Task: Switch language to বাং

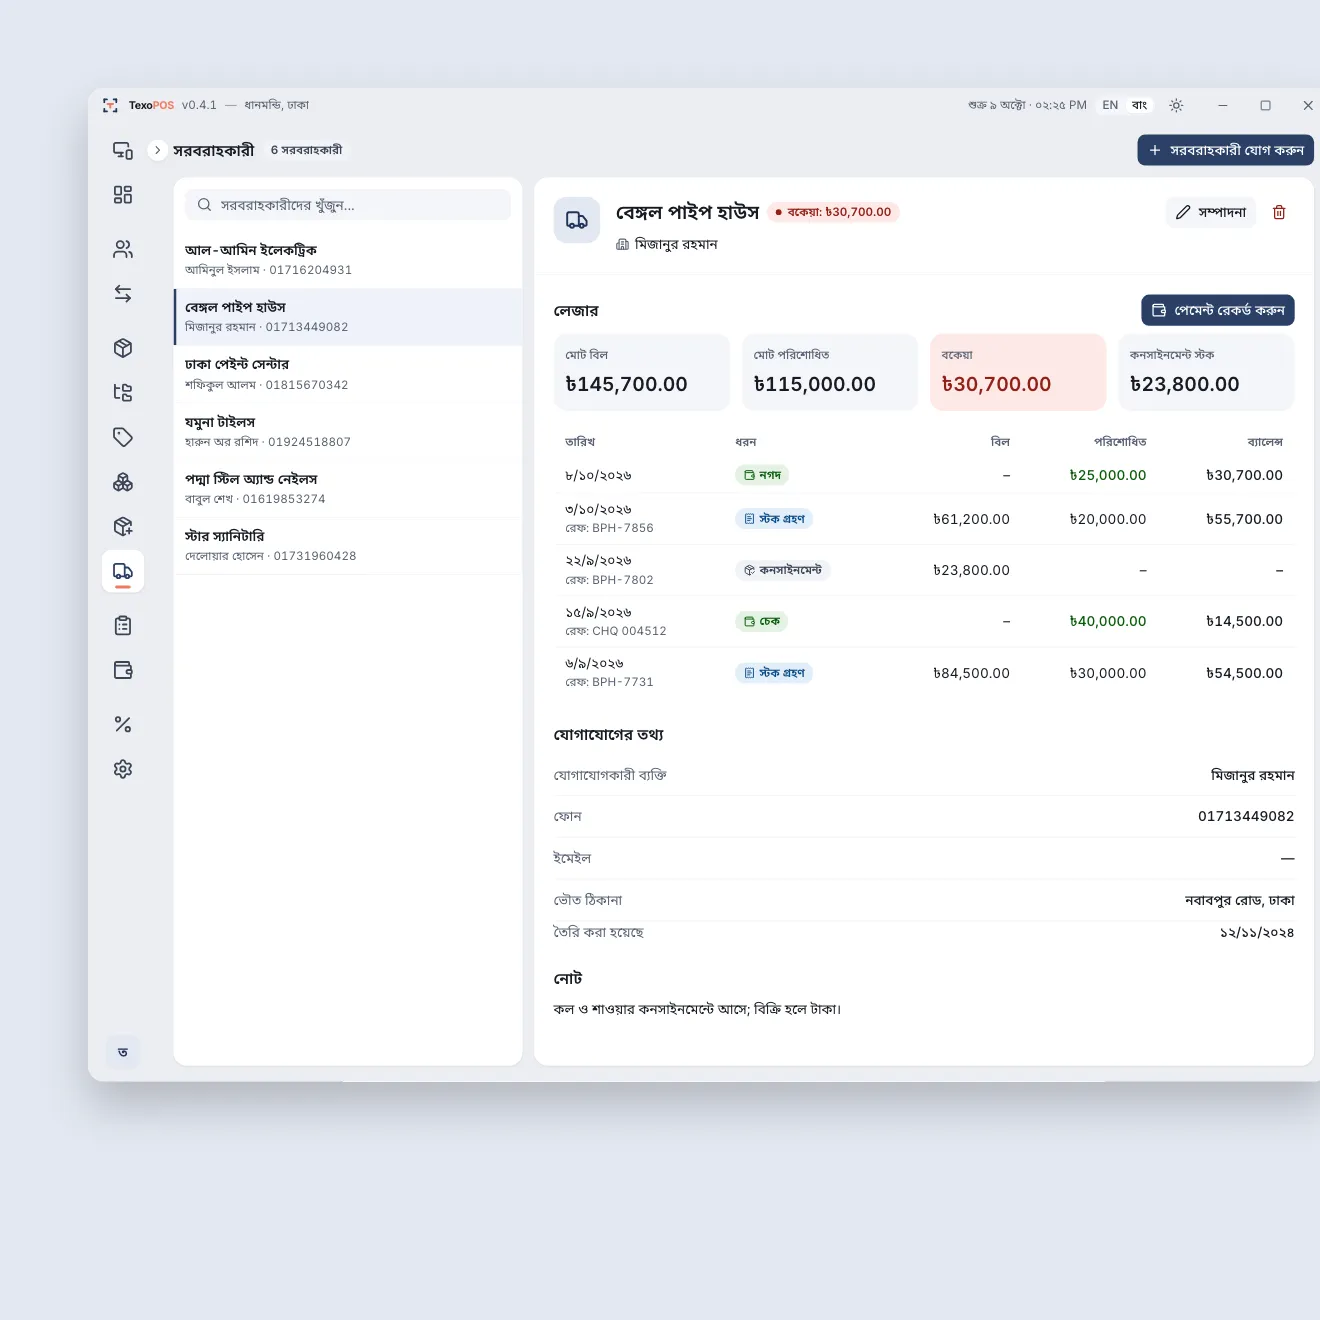Action: (x=1139, y=105)
